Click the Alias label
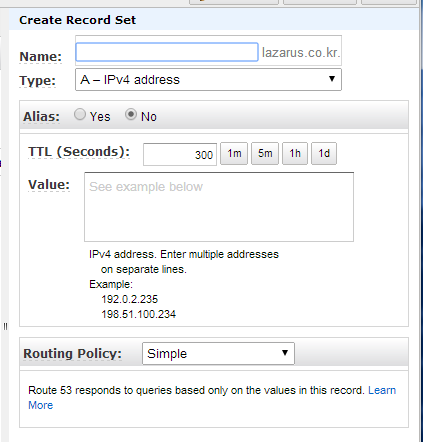Image resolution: width=423 pixels, height=442 pixels. tap(41, 117)
